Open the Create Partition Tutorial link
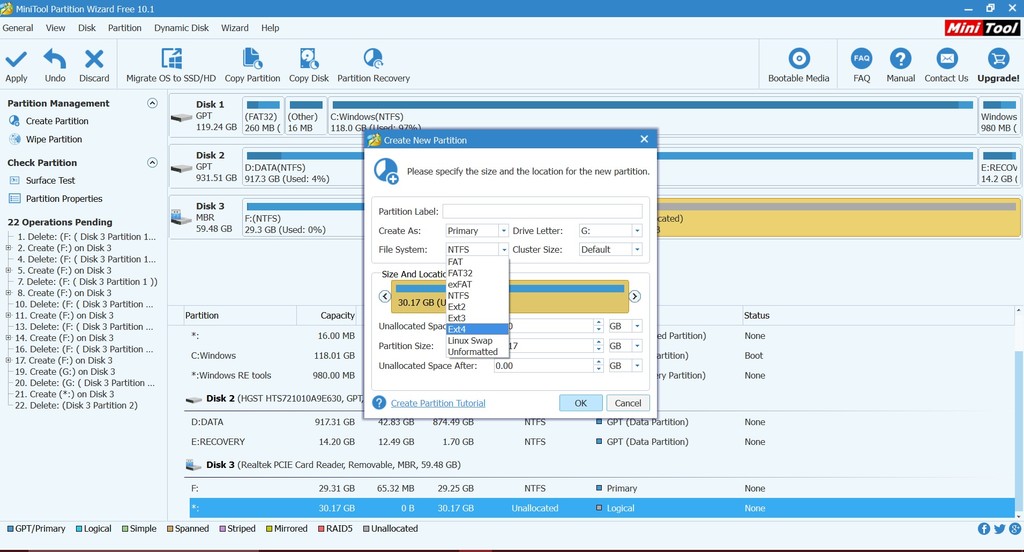This screenshot has height=552, width=1024. 438,403
